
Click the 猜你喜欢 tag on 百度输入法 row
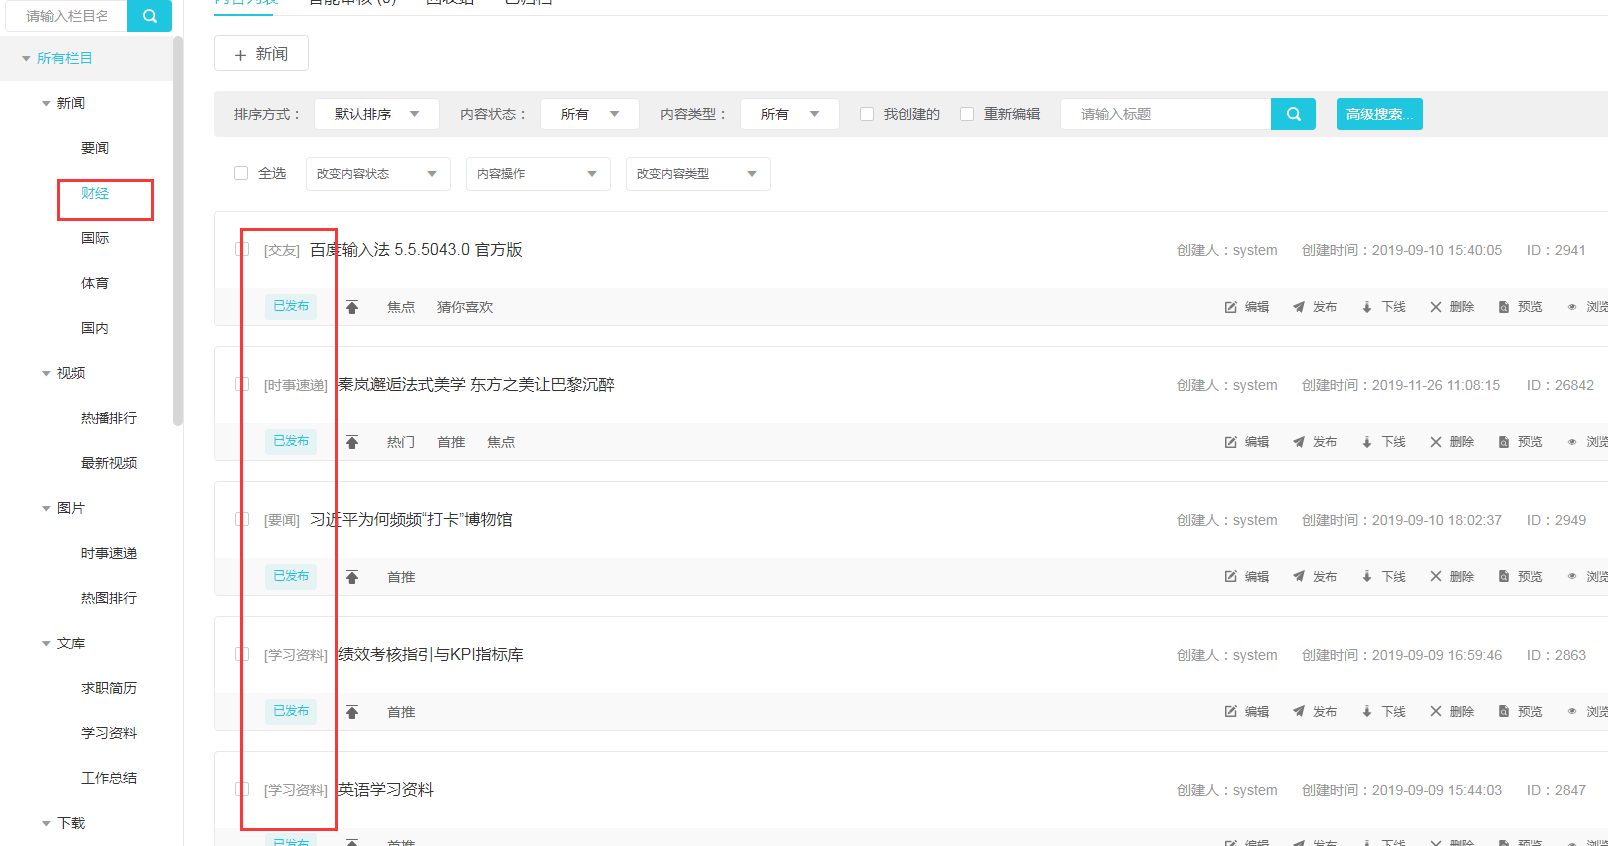pyautogui.click(x=465, y=307)
